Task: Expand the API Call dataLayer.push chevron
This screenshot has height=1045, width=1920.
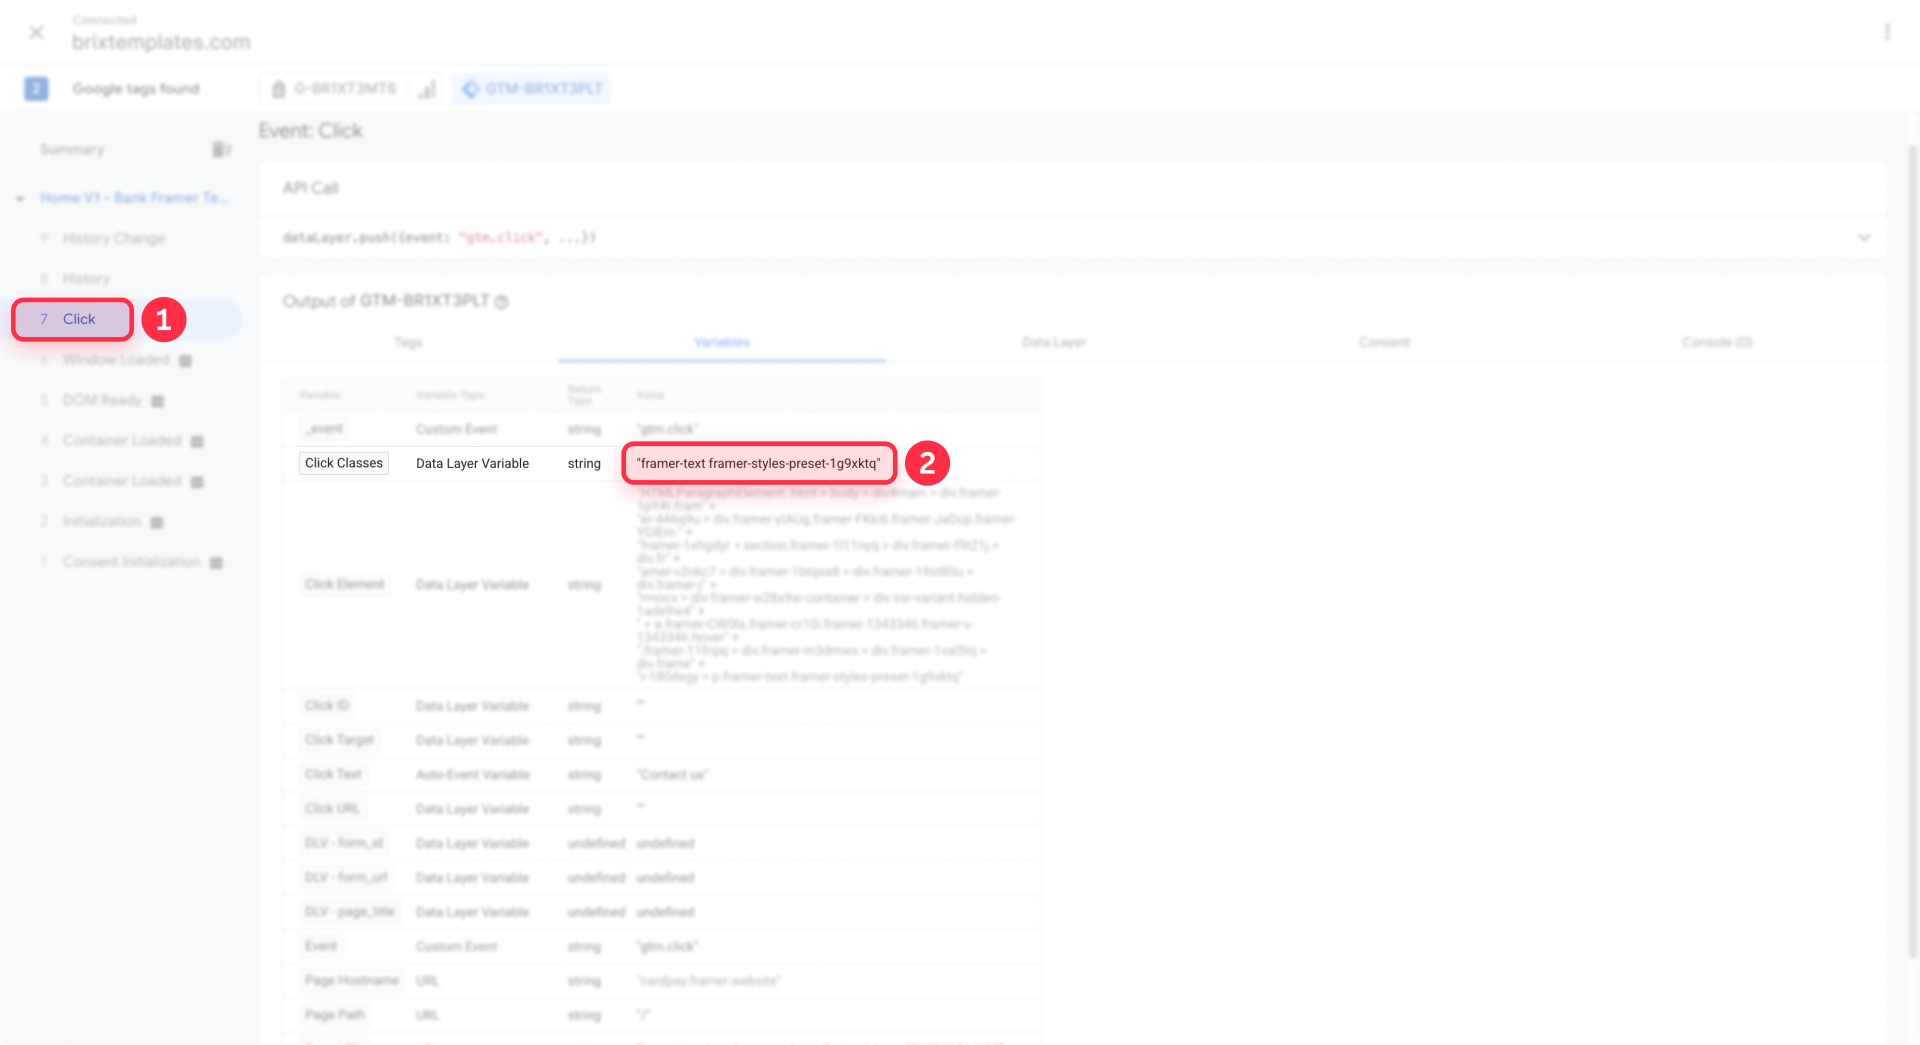Action: [x=1864, y=238]
